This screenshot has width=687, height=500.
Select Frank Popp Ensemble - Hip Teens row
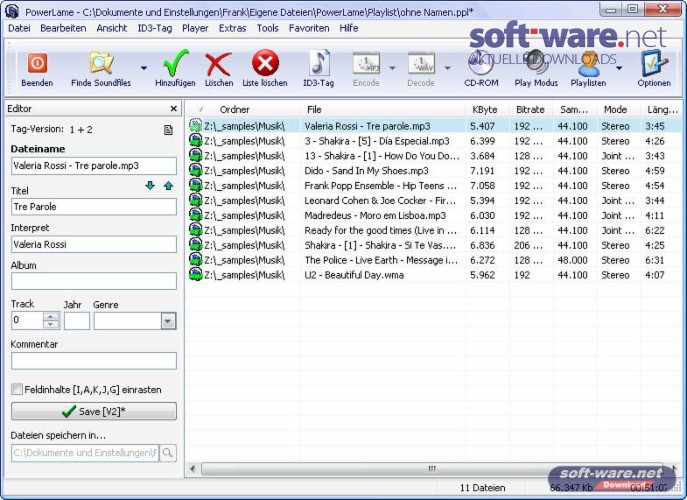click(x=434, y=185)
